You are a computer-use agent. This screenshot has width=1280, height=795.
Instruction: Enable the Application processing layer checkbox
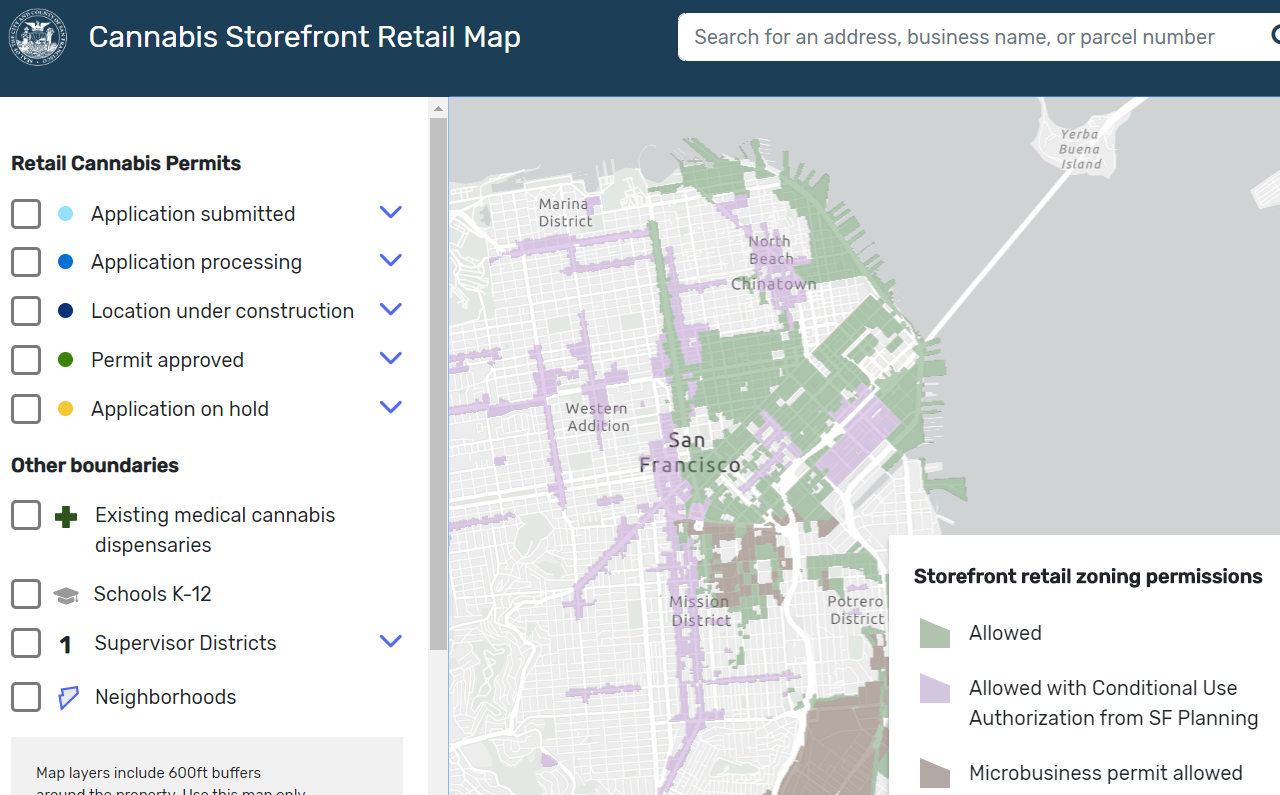[x=25, y=262]
